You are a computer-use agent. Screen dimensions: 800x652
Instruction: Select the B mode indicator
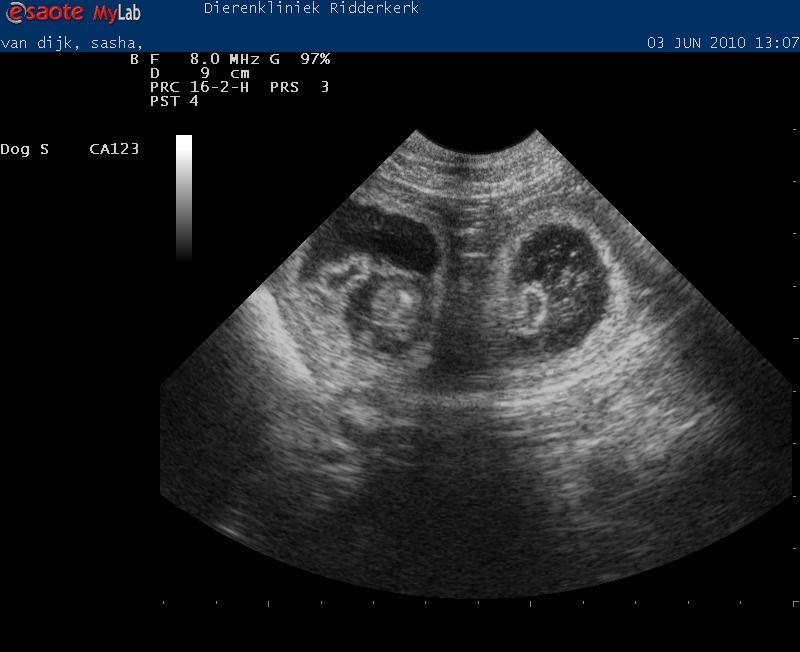click(134, 59)
